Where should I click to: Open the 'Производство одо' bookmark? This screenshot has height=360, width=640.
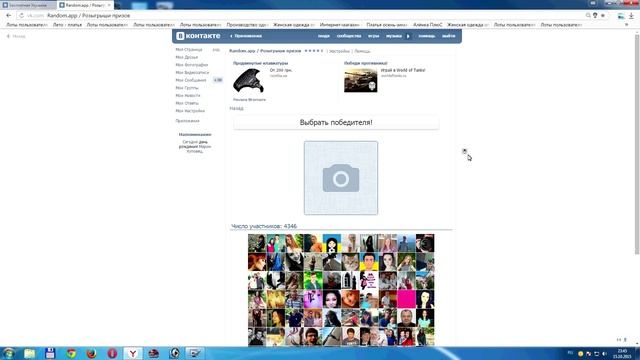[x=247, y=25]
